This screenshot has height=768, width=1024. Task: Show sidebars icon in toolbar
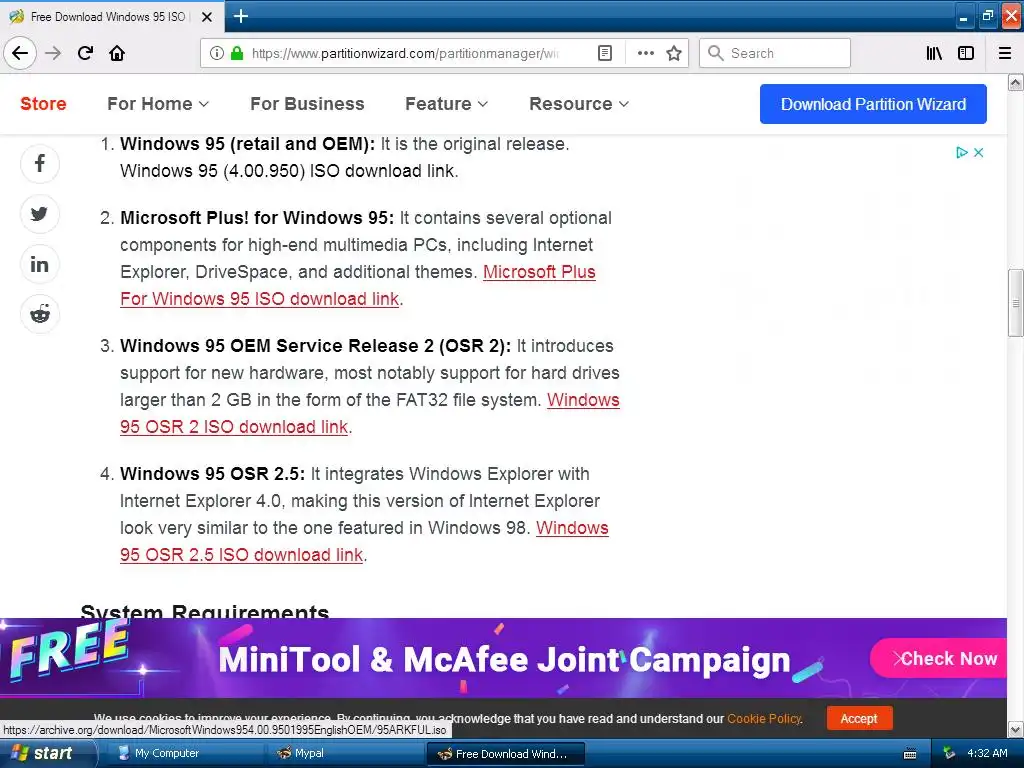966,53
